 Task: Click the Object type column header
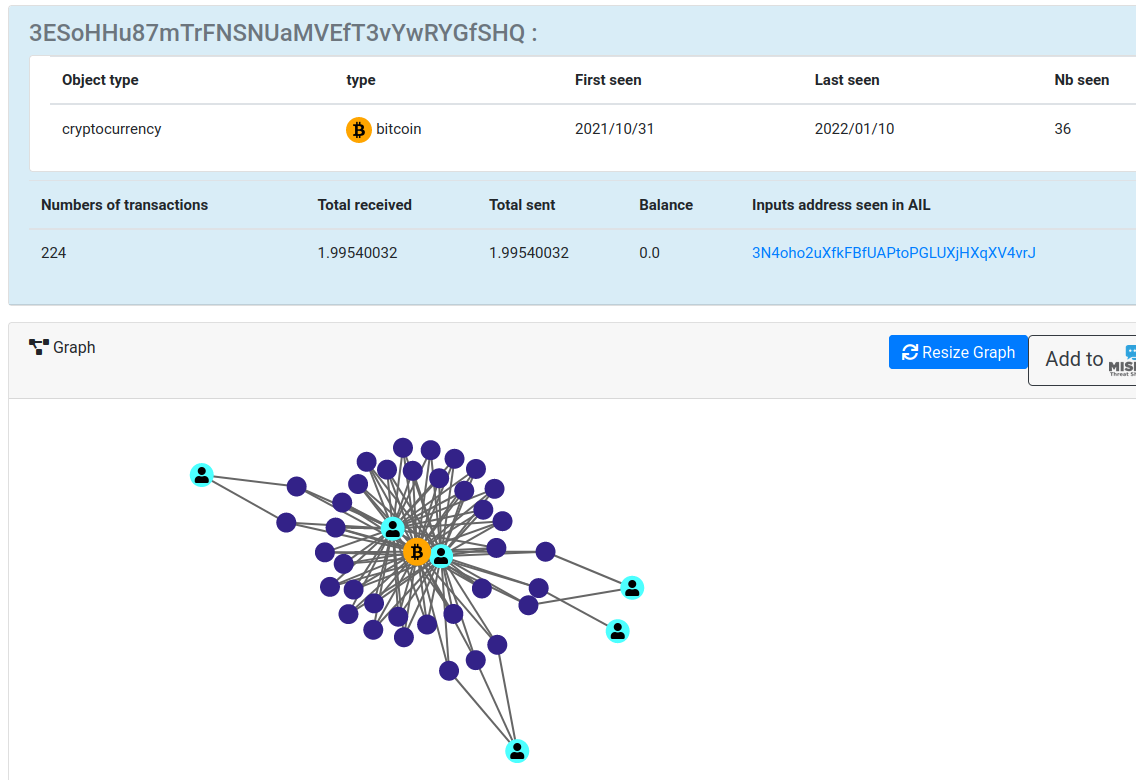[x=100, y=80]
